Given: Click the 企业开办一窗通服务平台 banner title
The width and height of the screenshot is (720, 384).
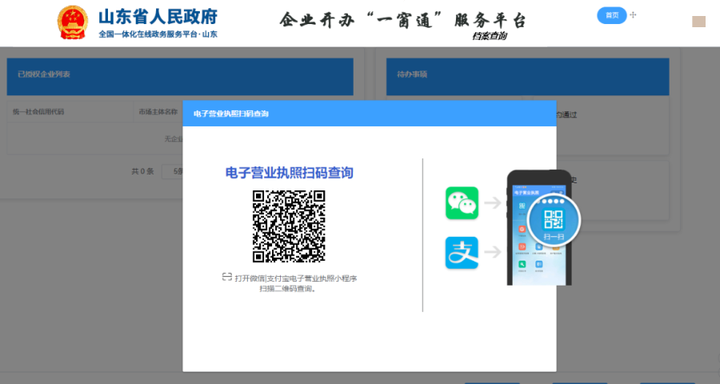Looking at the screenshot, I should [x=403, y=20].
